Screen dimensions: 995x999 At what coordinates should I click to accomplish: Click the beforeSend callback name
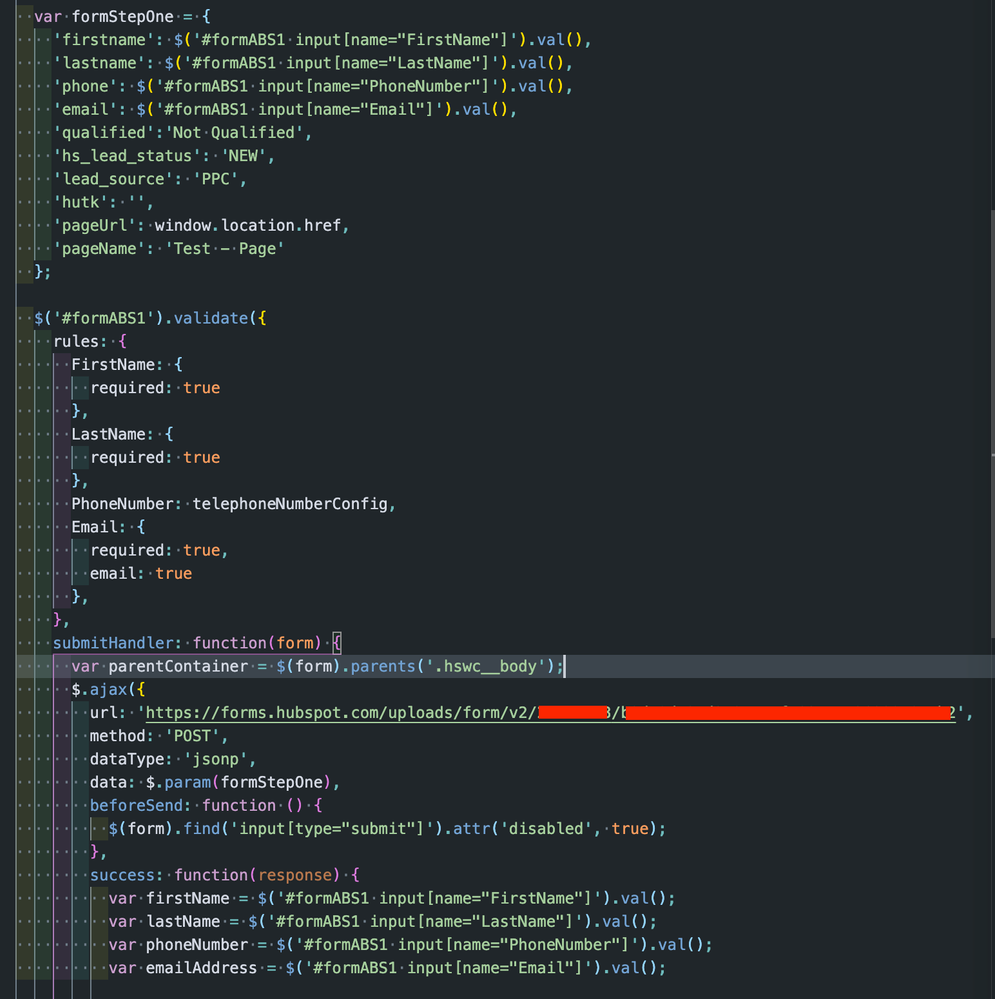pyautogui.click(x=138, y=805)
